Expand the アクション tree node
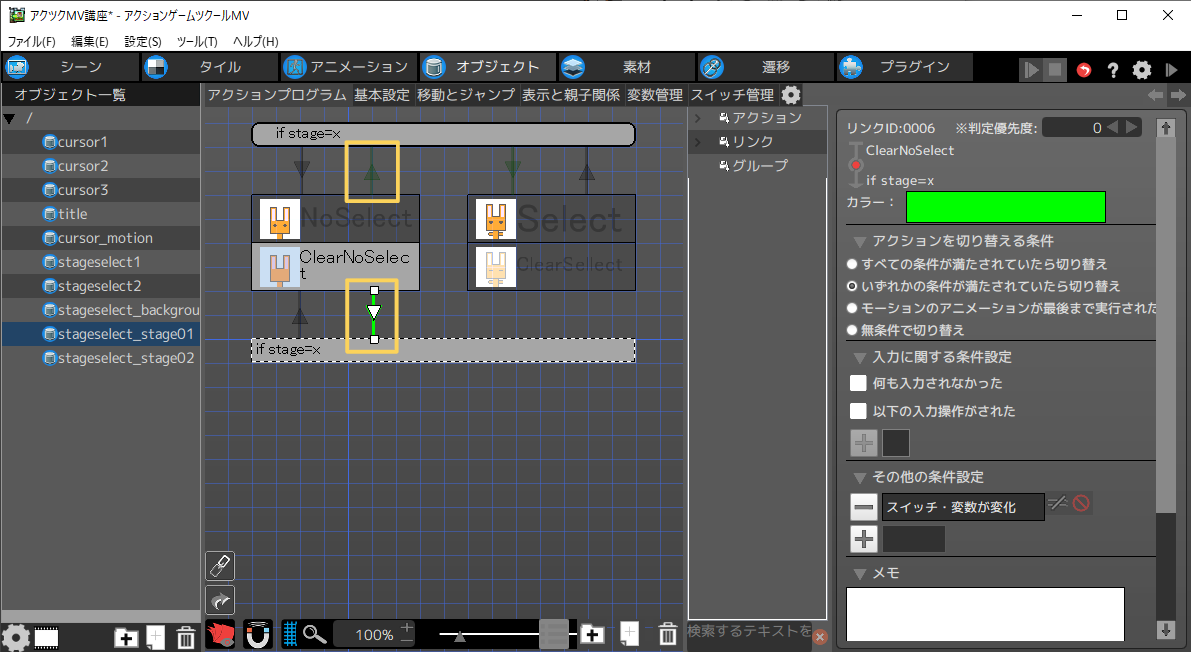 coord(697,118)
